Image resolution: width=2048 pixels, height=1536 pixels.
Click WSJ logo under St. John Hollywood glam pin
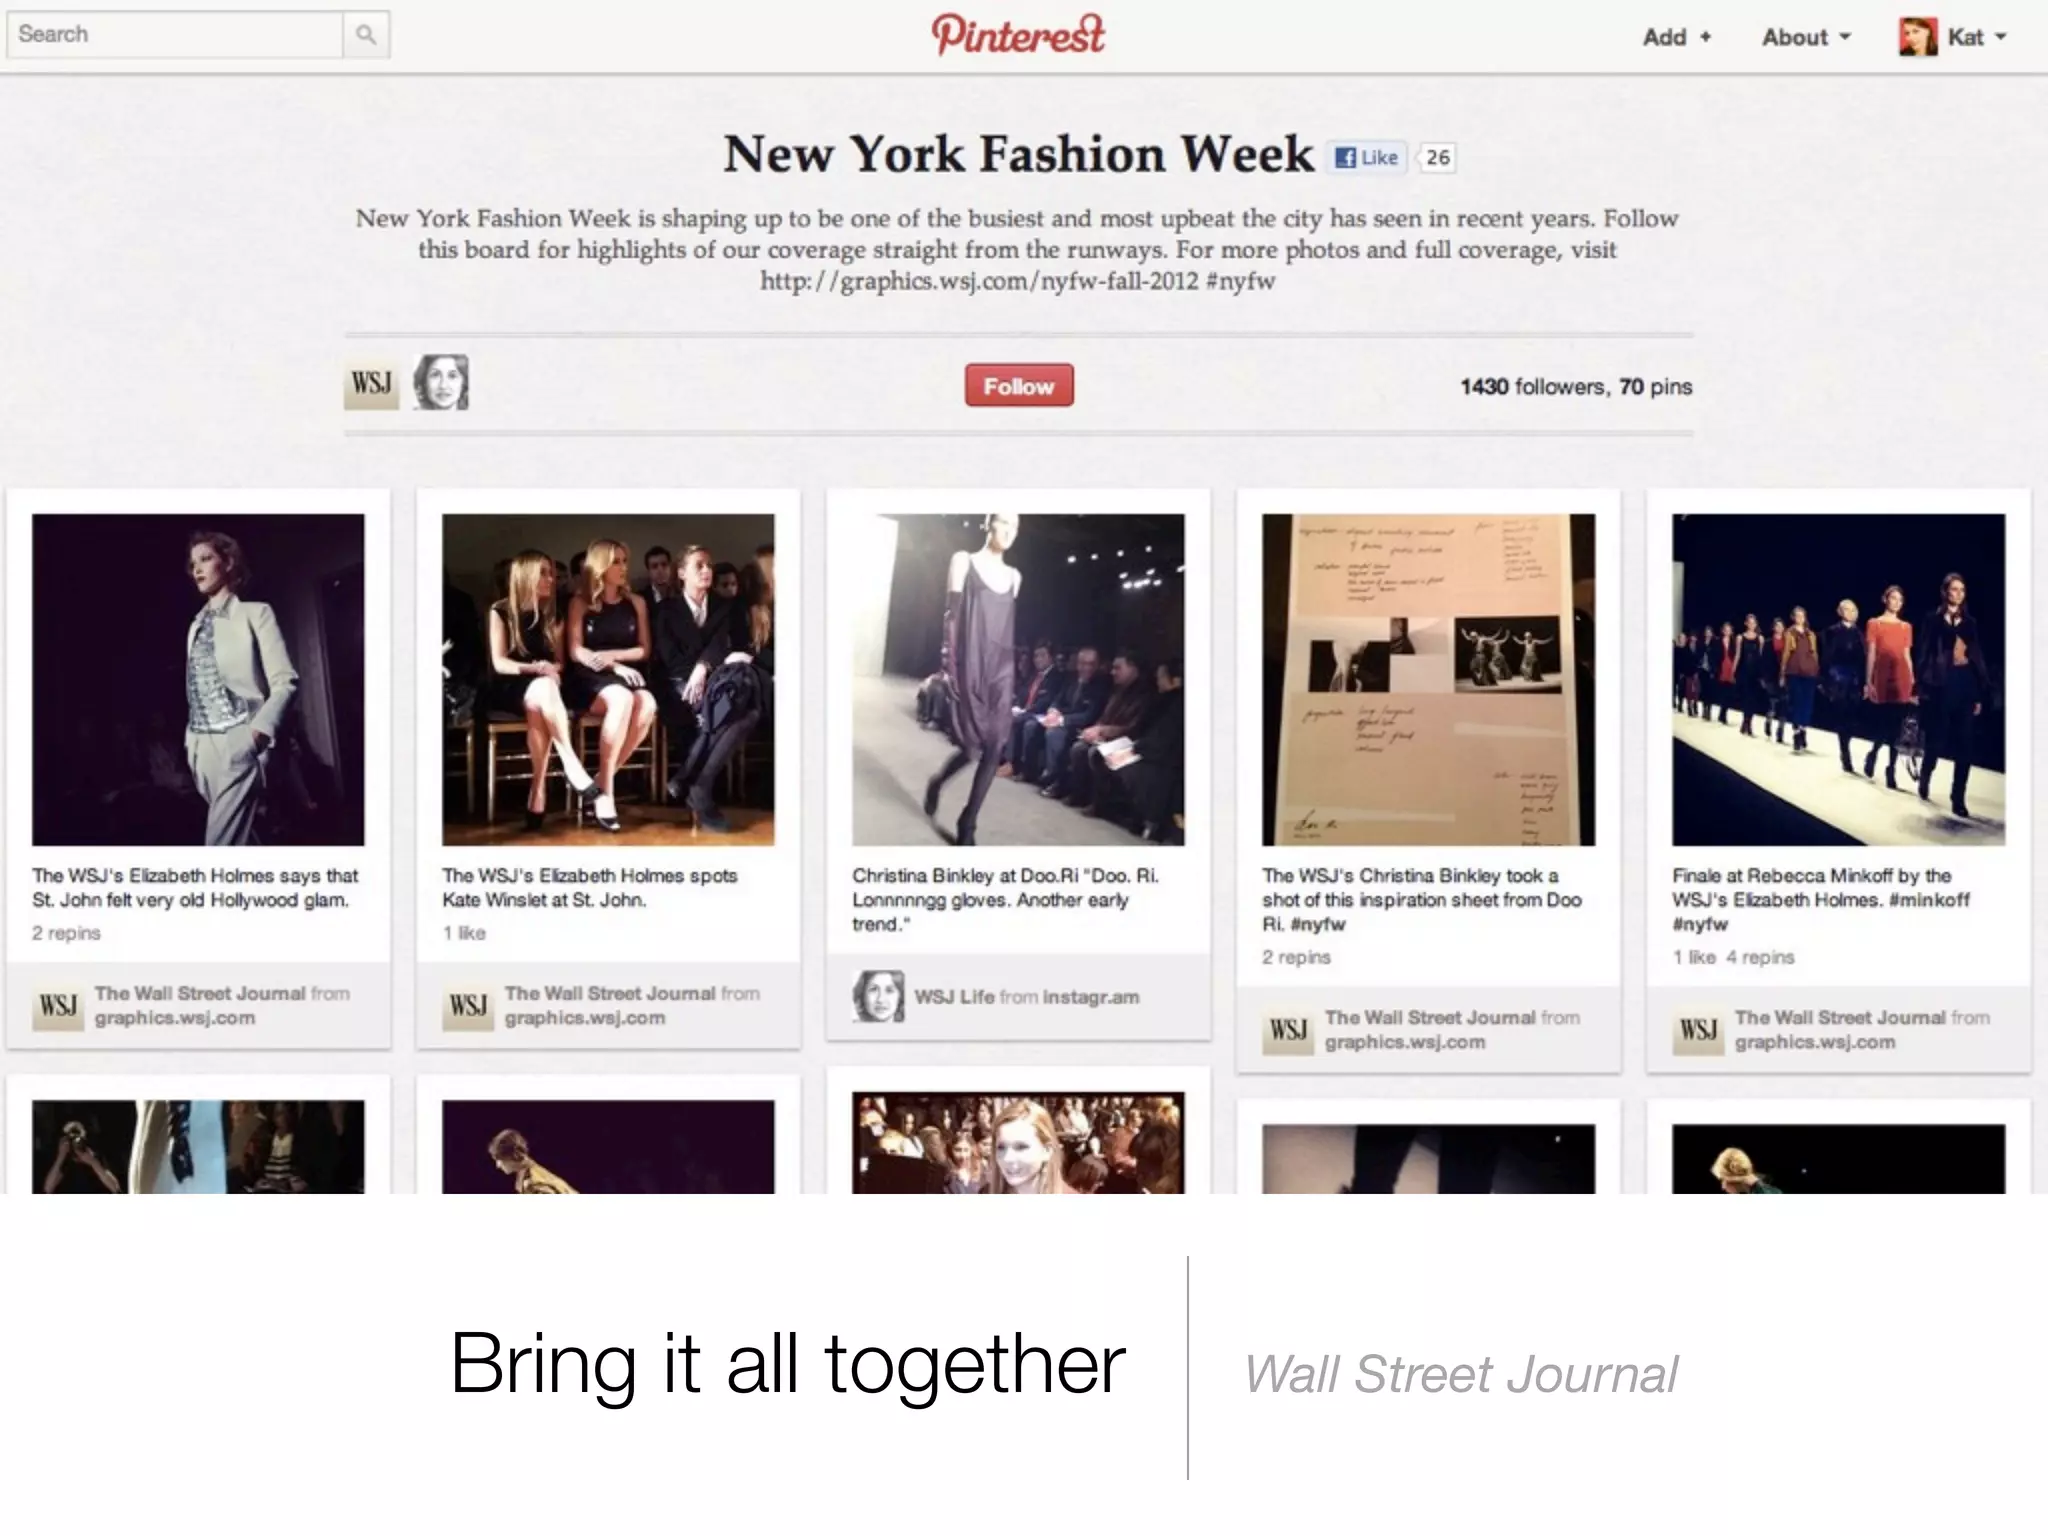point(59,1005)
